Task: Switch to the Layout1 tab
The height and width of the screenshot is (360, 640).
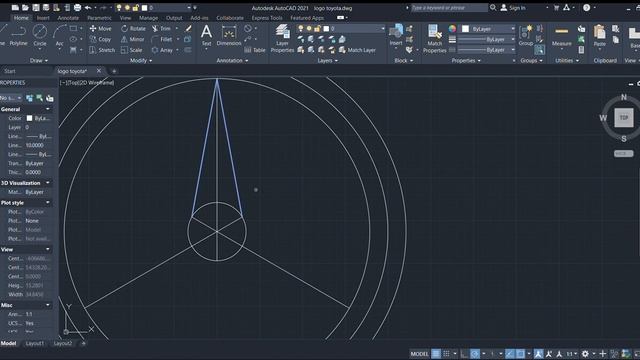Action: click(x=35, y=343)
